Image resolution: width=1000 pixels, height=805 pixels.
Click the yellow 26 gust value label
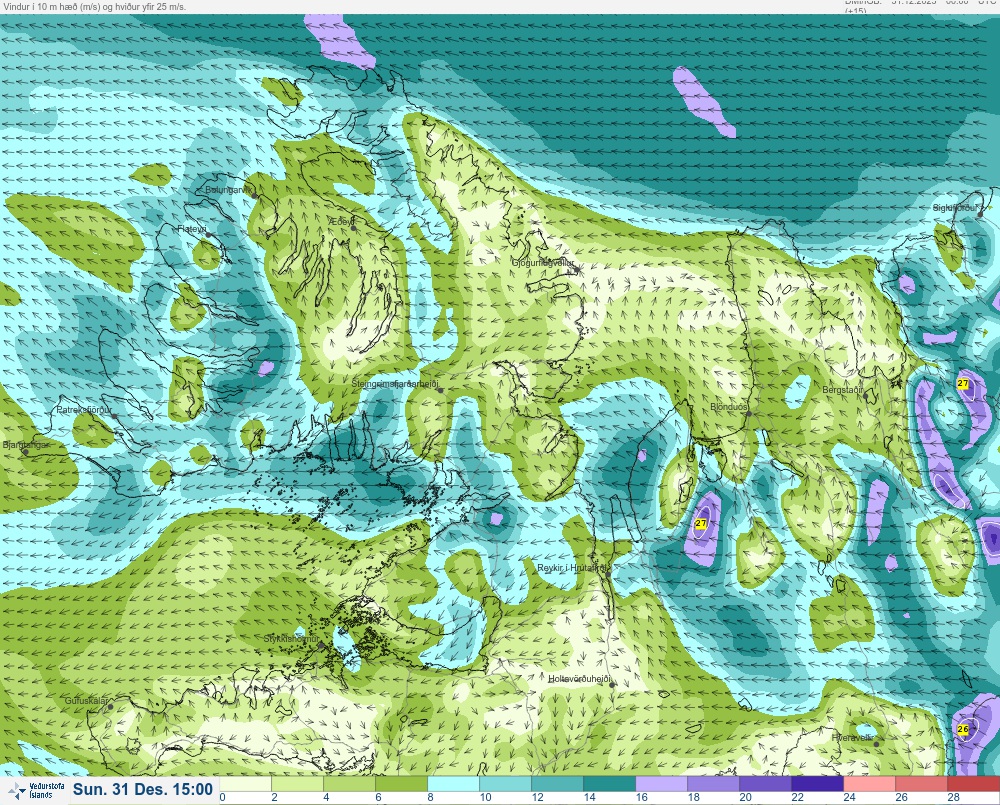tap(963, 729)
